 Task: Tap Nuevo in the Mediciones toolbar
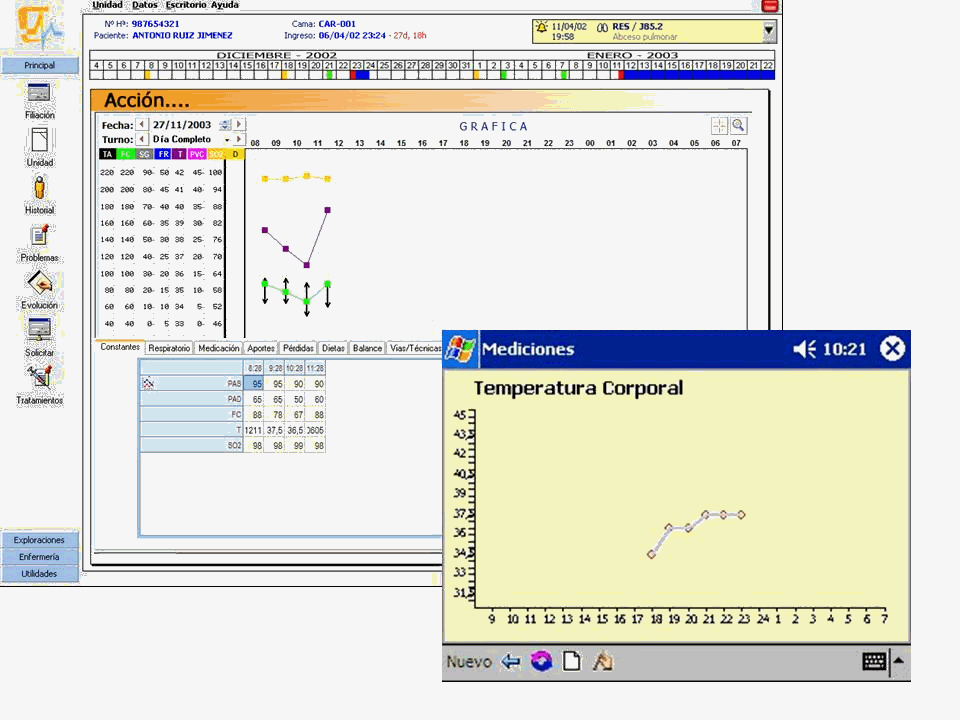tap(468, 661)
